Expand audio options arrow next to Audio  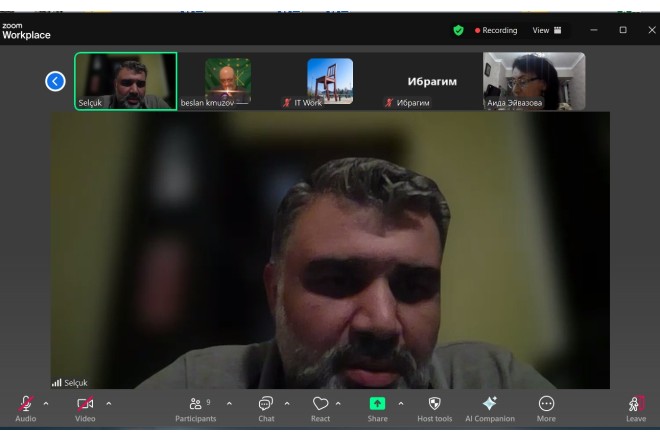tap(46, 404)
